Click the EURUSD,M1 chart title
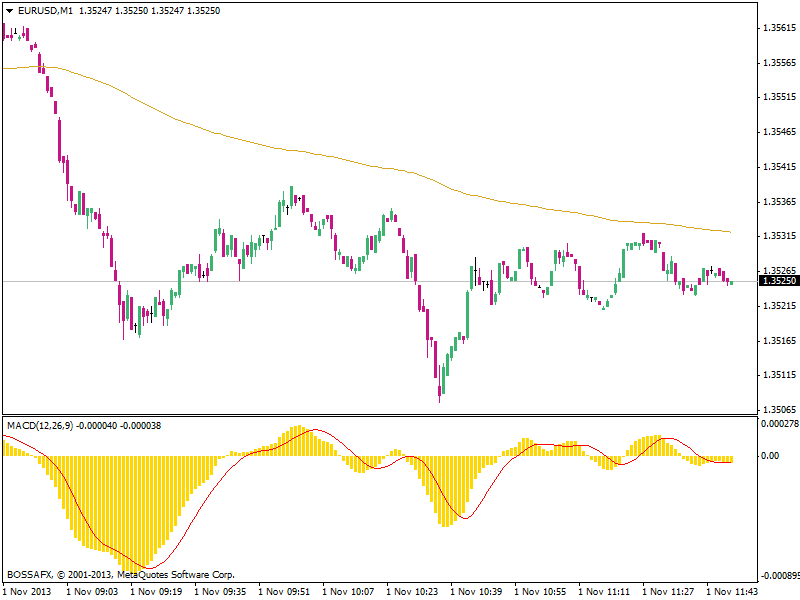This screenshot has height=600, width=800. [45, 11]
